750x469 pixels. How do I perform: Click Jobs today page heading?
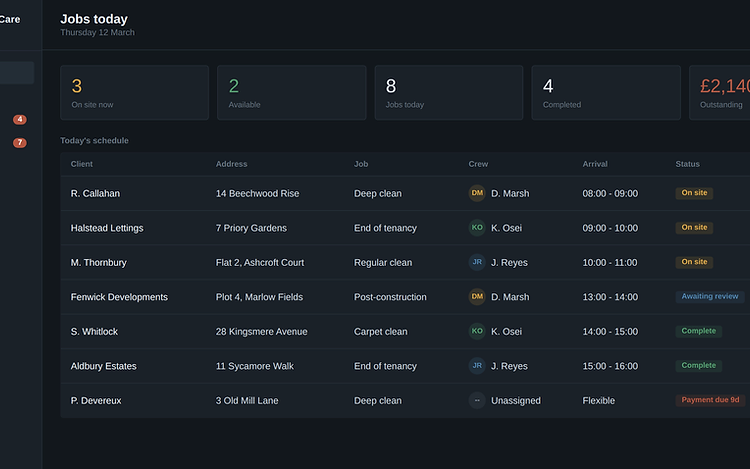[x=94, y=19]
